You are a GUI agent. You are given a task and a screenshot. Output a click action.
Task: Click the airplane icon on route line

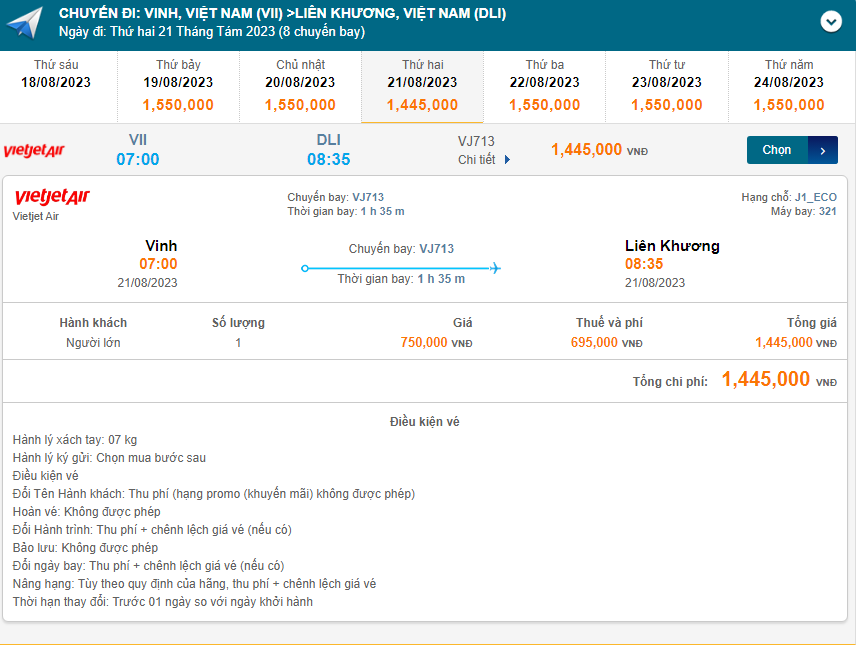[495, 268]
